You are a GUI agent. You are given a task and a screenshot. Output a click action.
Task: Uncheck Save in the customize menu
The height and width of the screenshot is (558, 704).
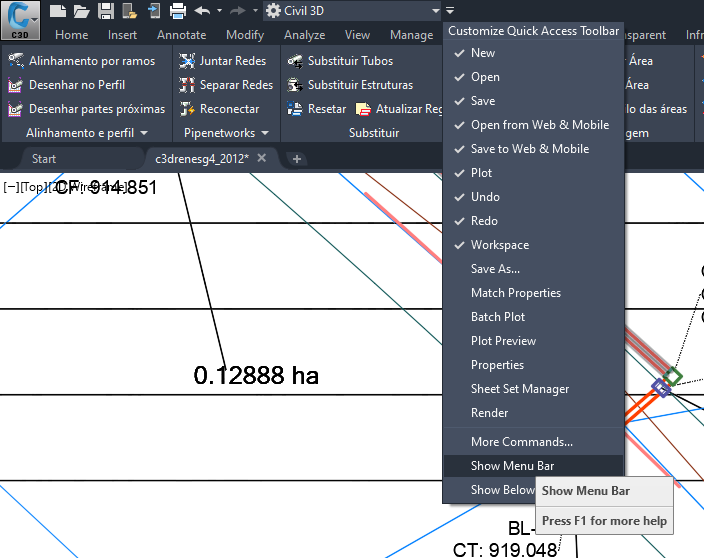coord(533,101)
